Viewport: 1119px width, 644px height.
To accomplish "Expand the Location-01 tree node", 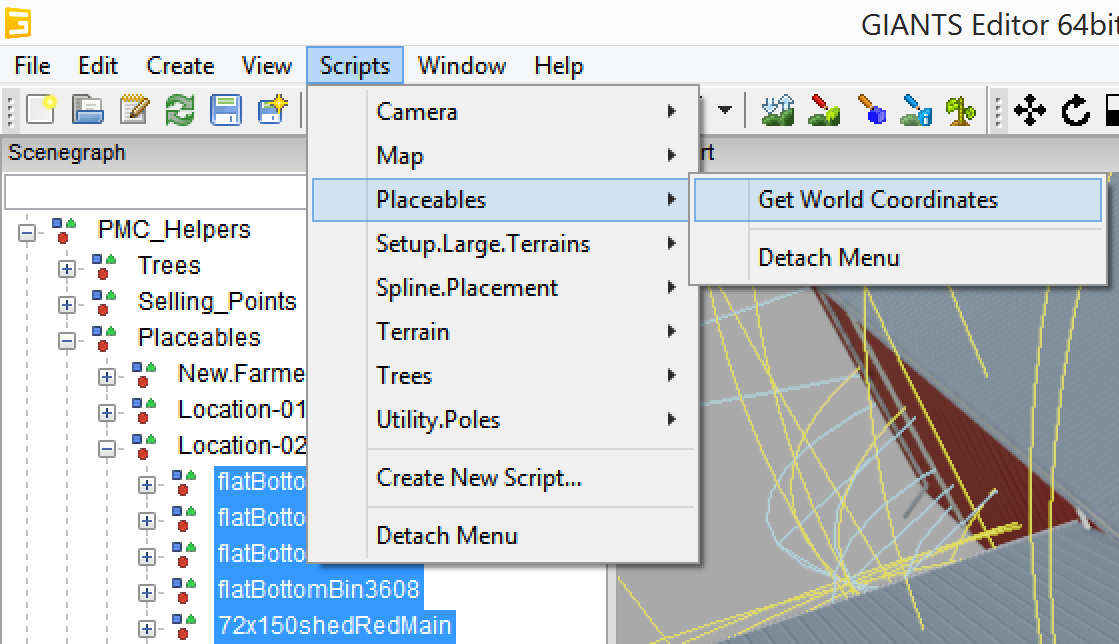I will point(107,413).
